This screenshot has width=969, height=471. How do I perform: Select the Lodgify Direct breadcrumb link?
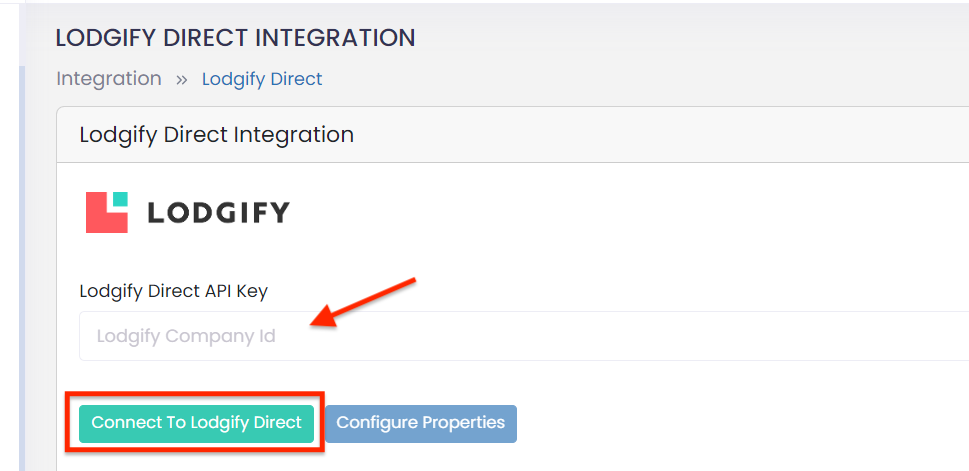click(262, 79)
